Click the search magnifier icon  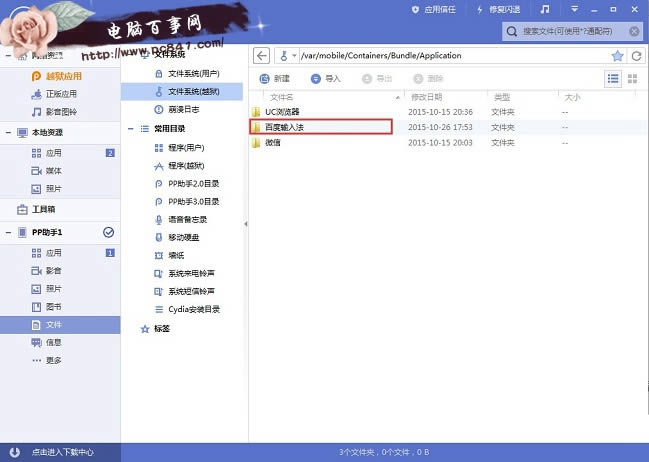pyautogui.click(x=512, y=31)
